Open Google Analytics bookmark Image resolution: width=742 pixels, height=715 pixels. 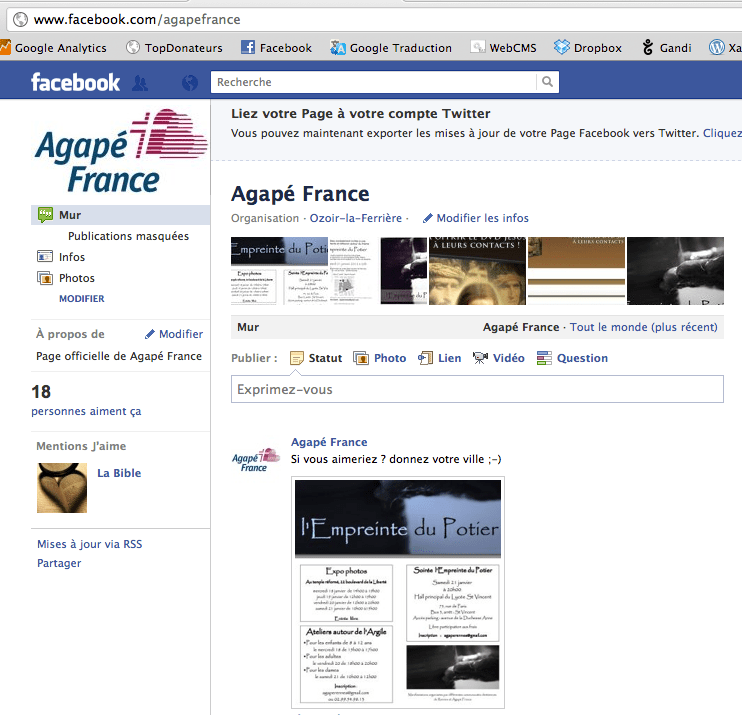click(x=53, y=48)
